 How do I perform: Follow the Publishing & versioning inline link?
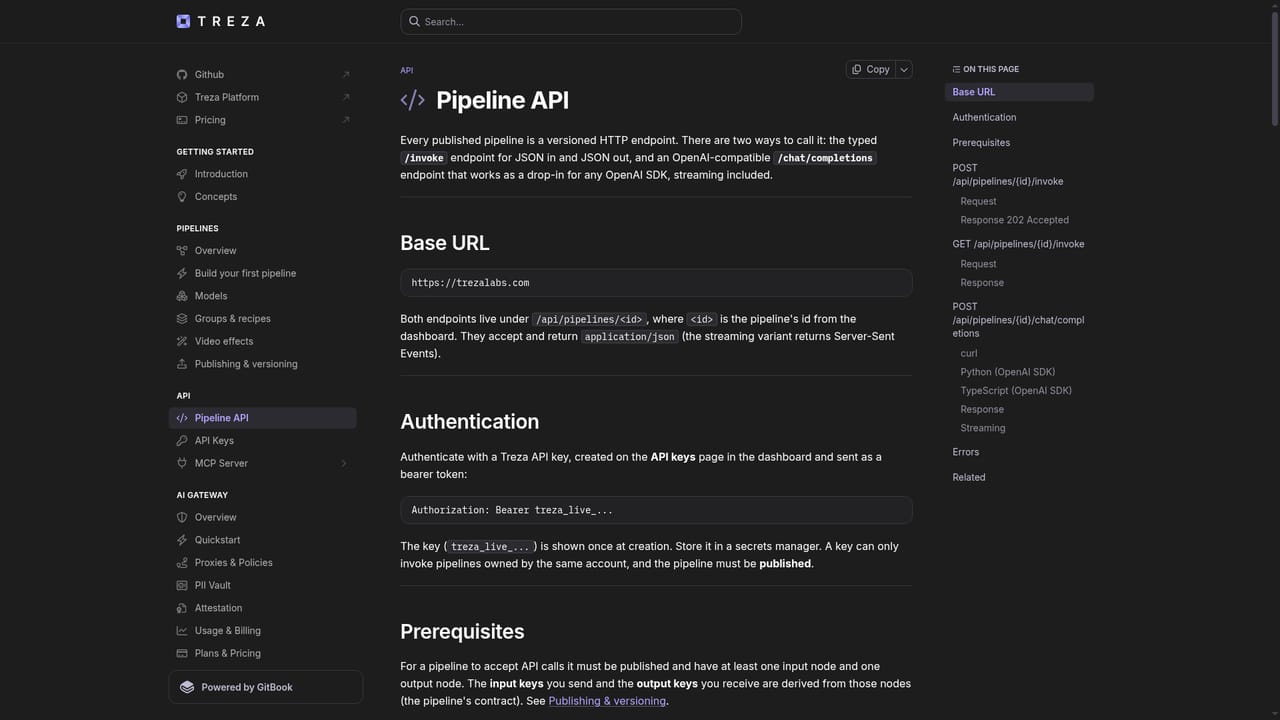[x=607, y=701]
